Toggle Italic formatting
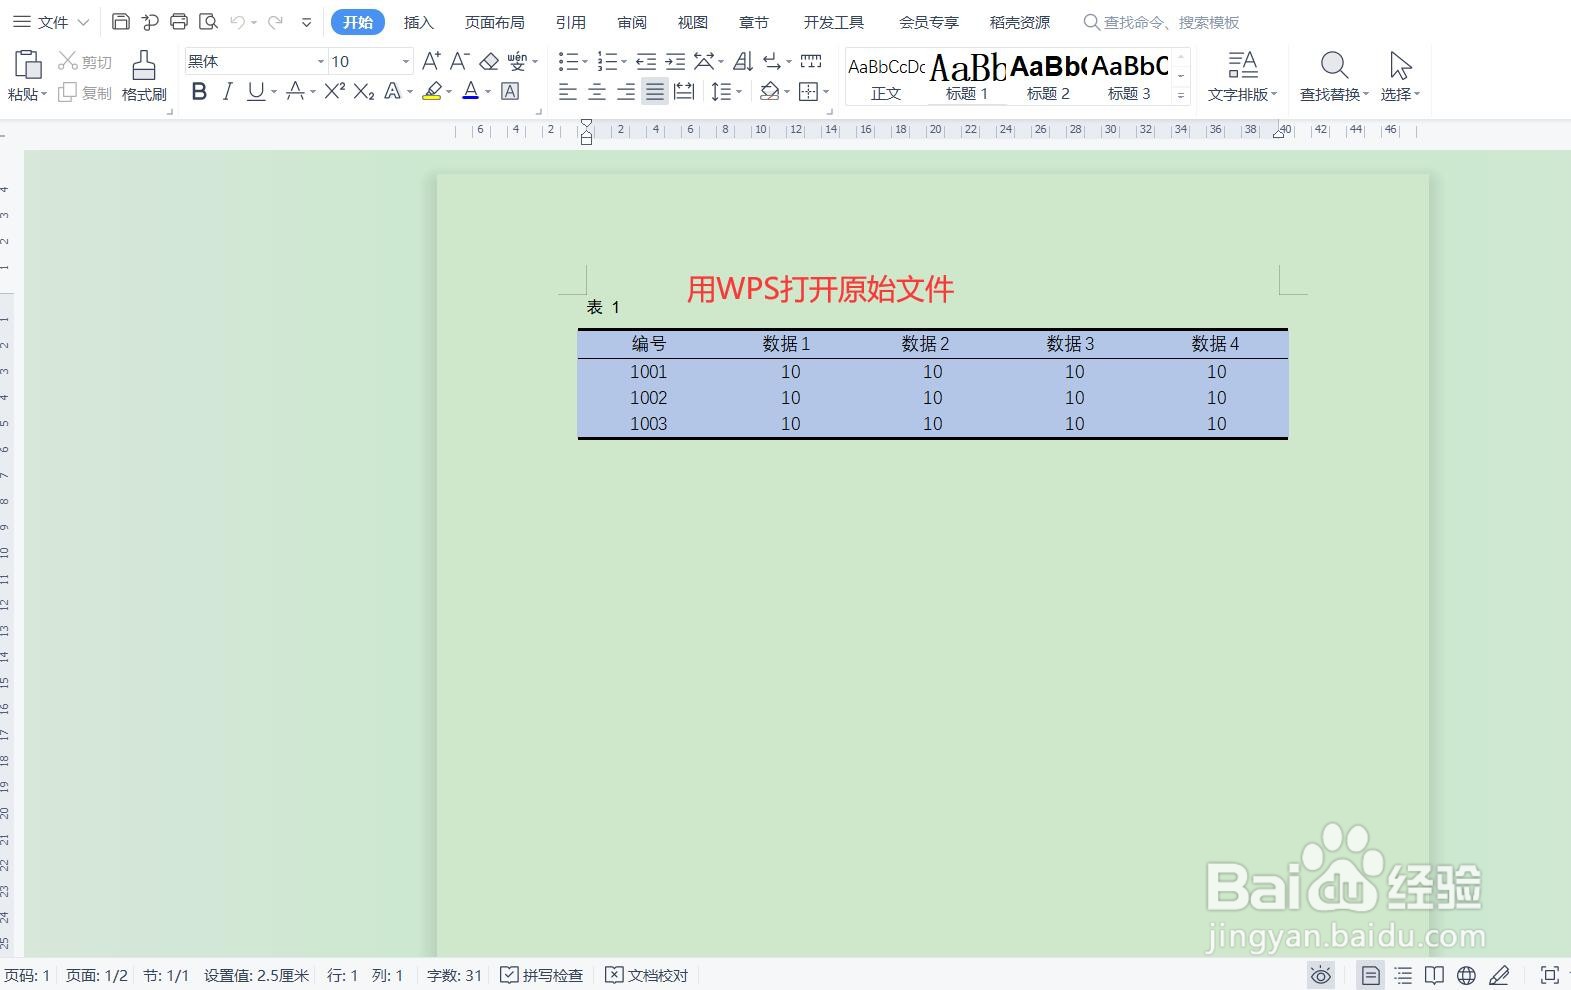The image size is (1571, 990). [x=228, y=92]
